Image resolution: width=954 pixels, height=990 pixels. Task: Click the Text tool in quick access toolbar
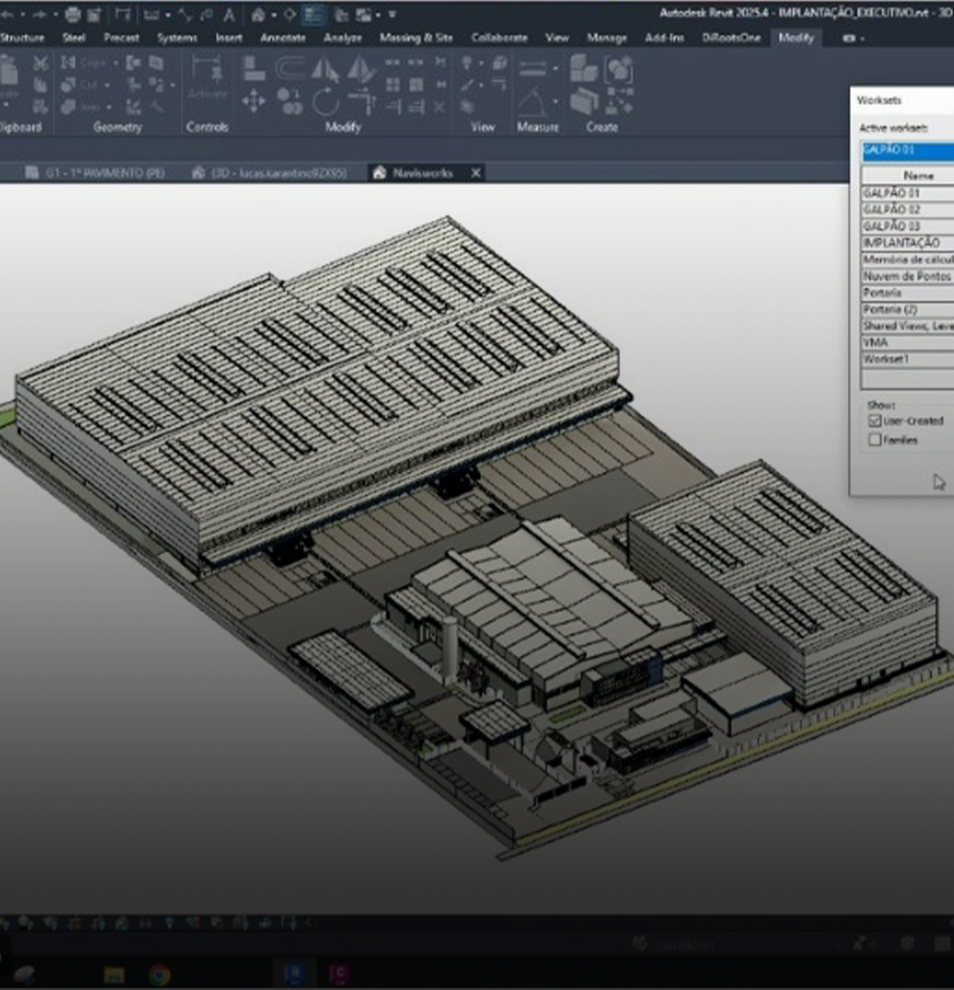point(229,15)
